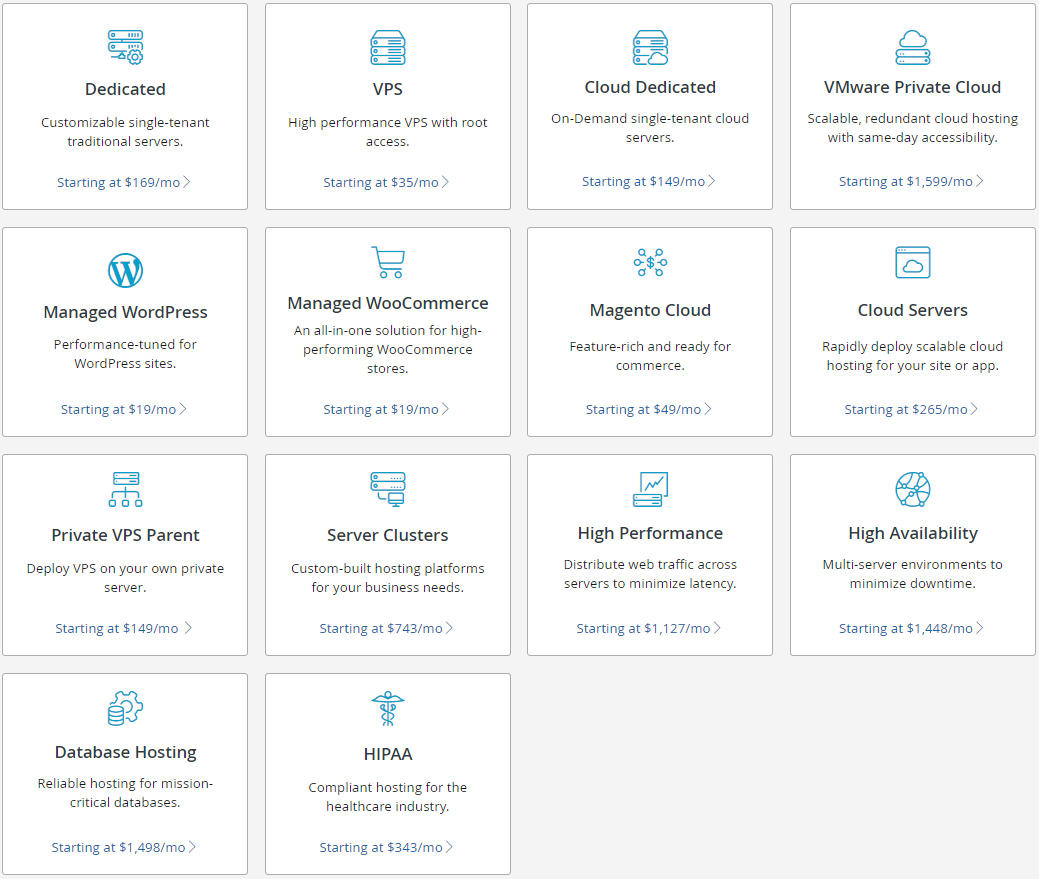Click 'Deploy VPS on your own private server'
Viewport: 1039px width, 879px height.
125,578
